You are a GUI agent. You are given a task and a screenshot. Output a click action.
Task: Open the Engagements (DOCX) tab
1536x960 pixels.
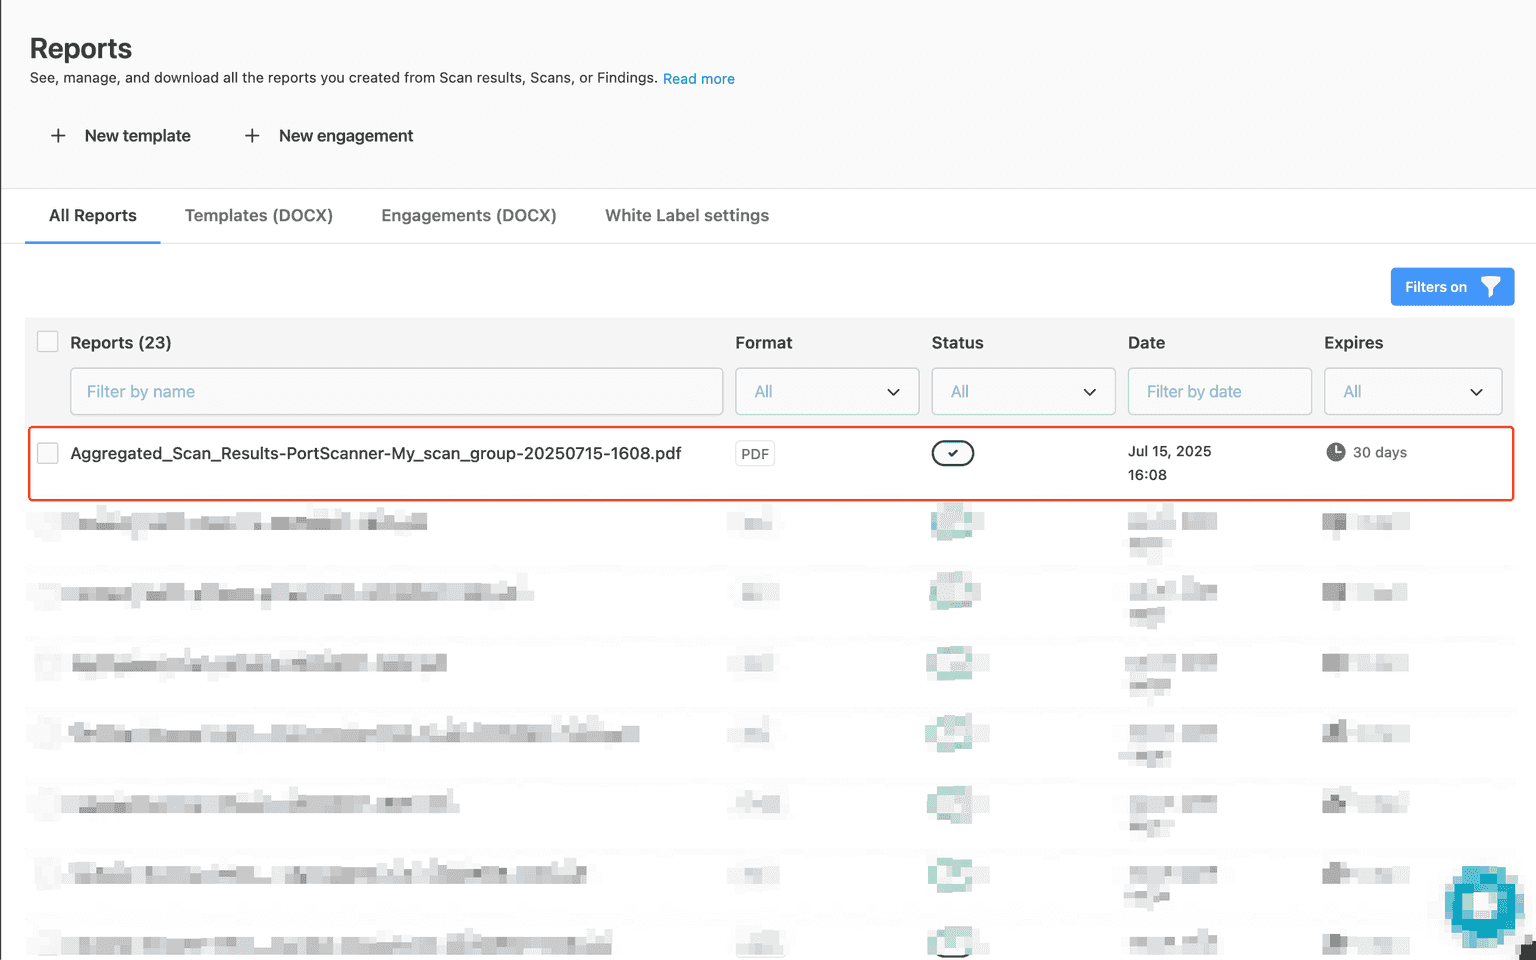point(468,216)
